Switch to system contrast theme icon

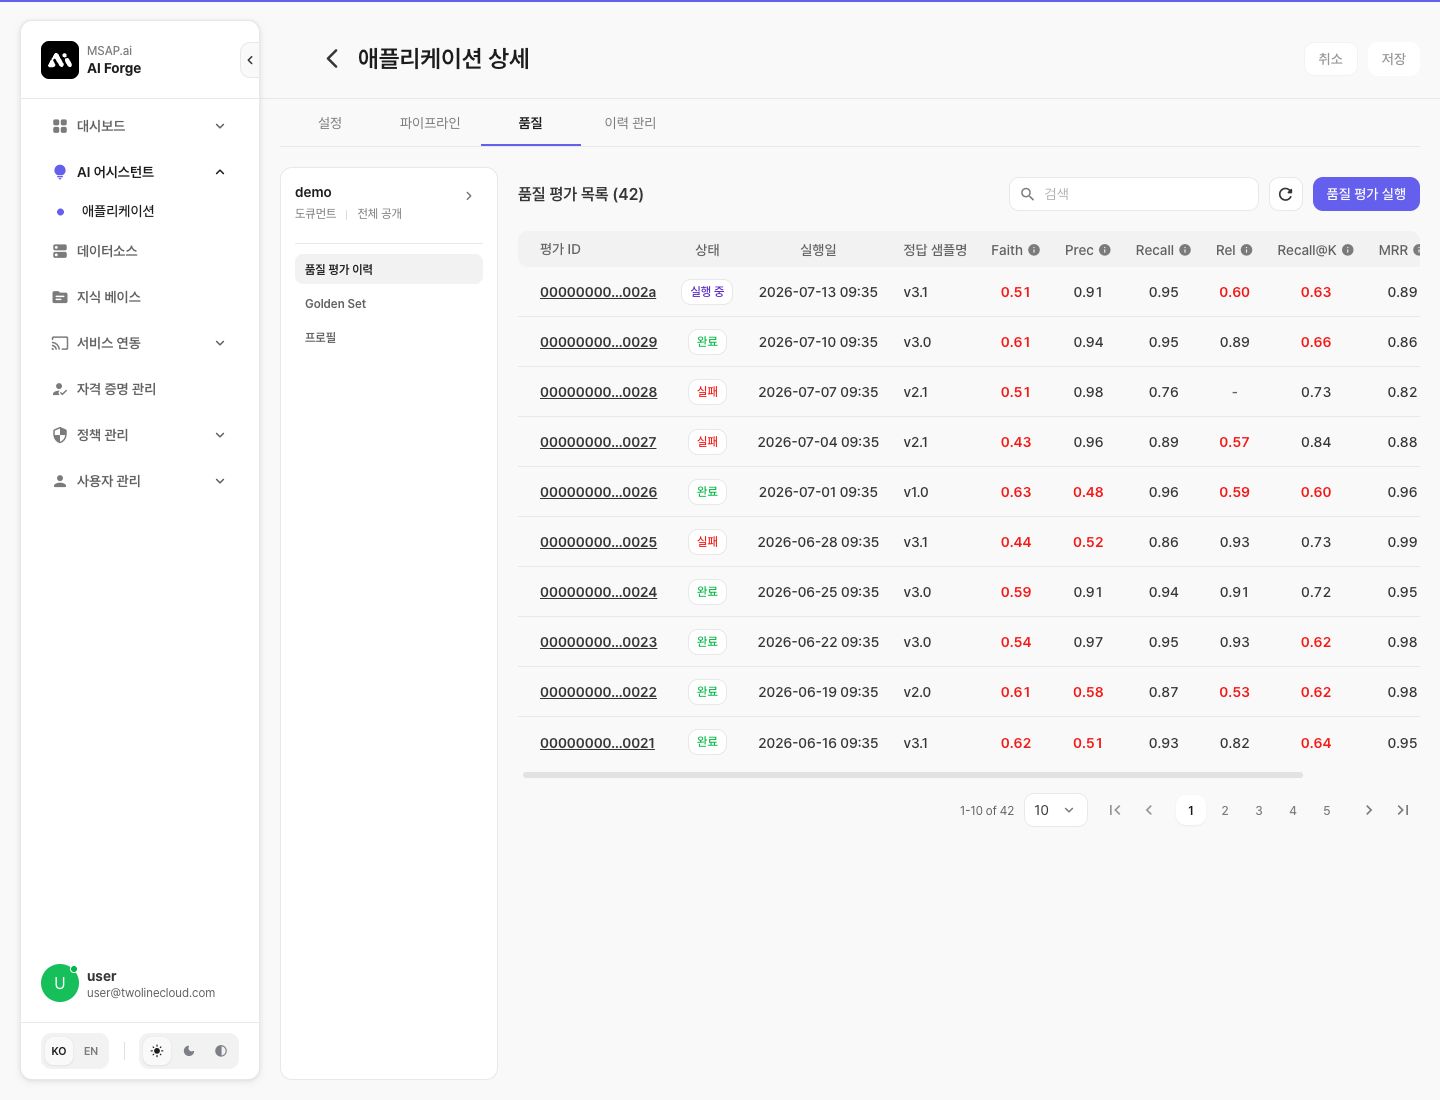(221, 1051)
